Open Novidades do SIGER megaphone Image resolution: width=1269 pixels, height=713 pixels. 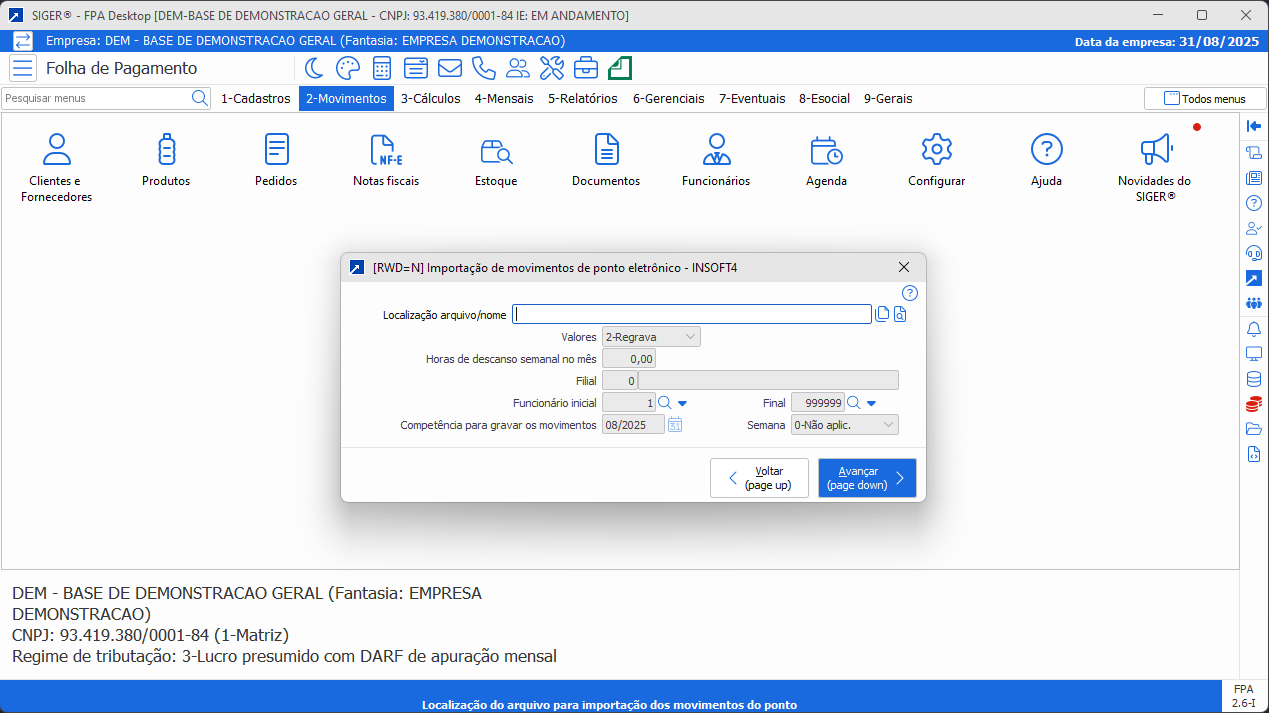pos(1155,168)
